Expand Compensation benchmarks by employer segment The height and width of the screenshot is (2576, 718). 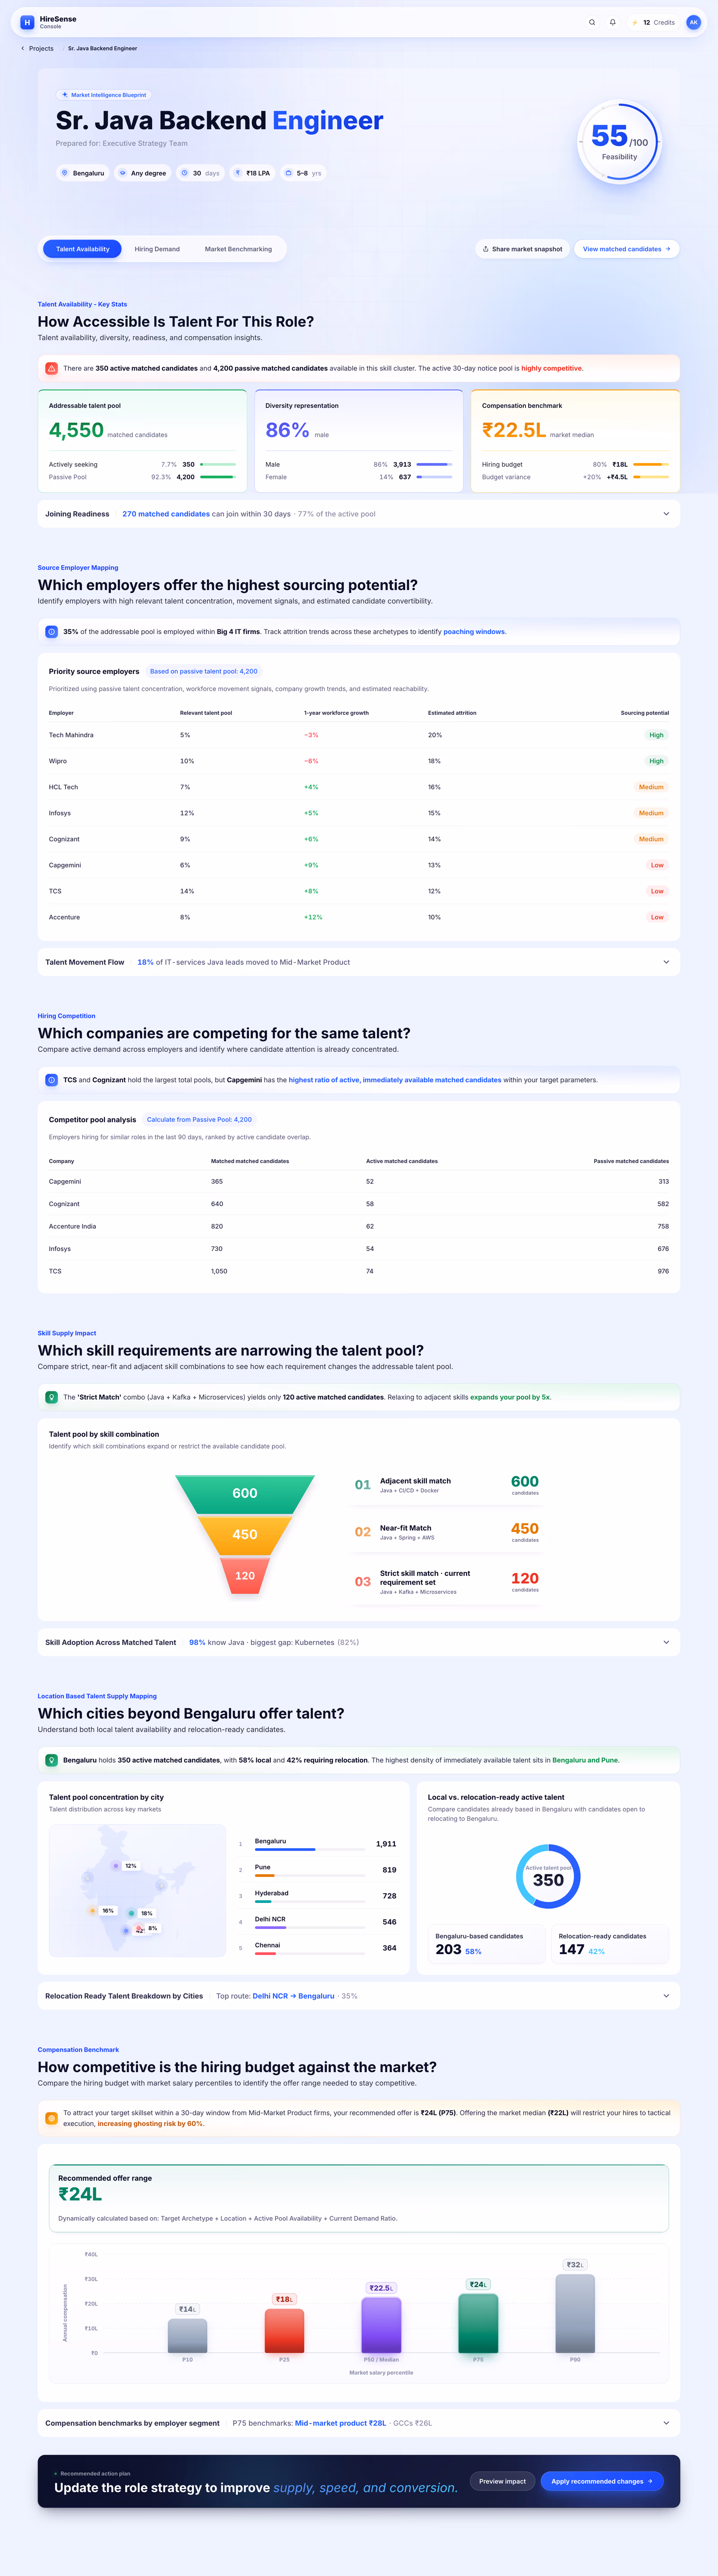(x=359, y=2423)
